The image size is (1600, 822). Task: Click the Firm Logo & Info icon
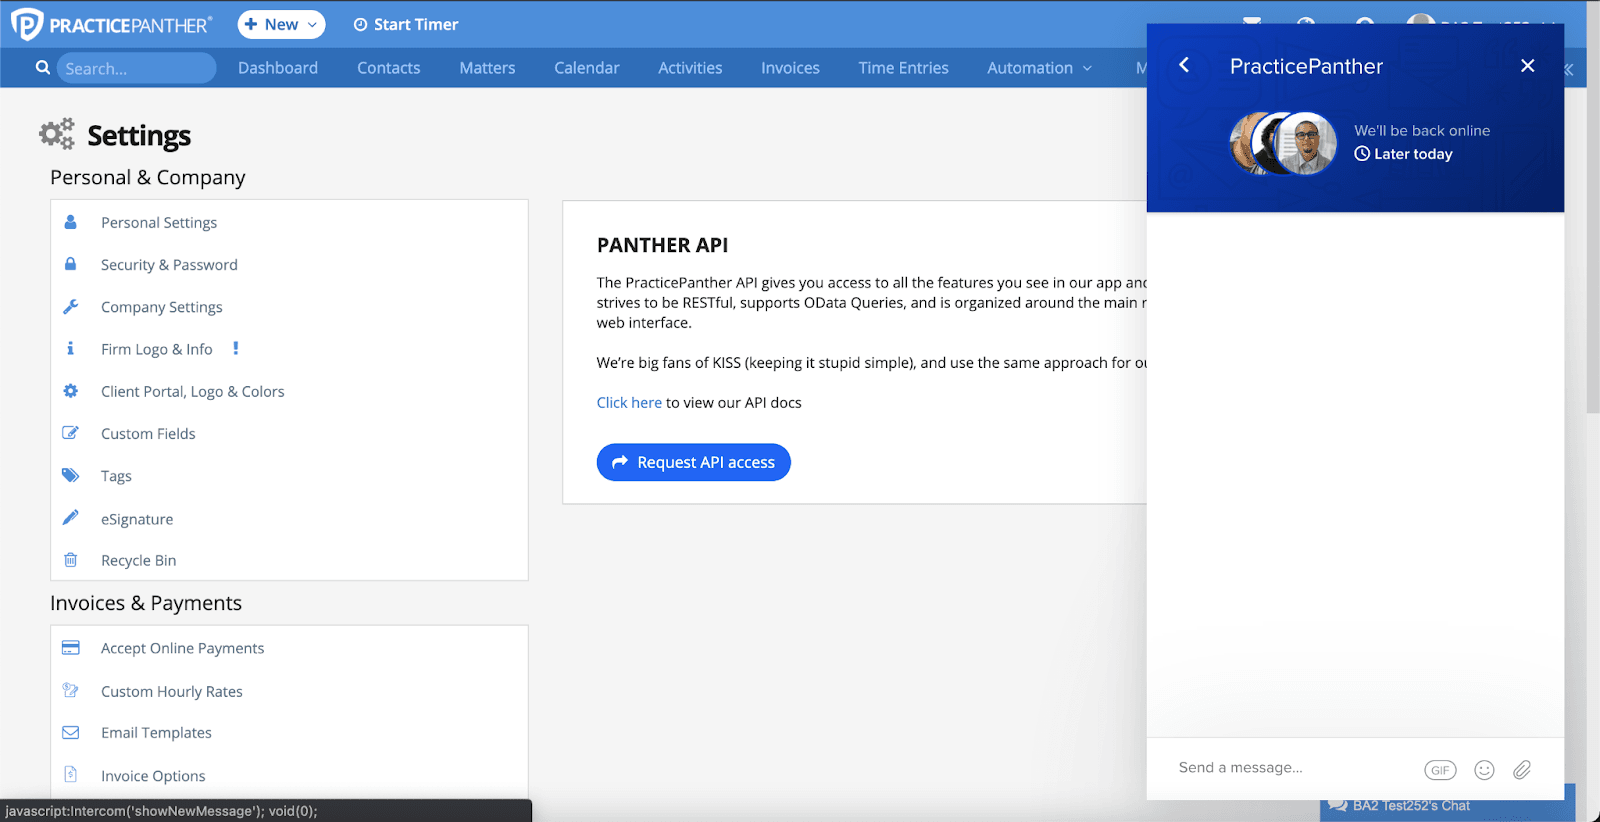[70, 349]
